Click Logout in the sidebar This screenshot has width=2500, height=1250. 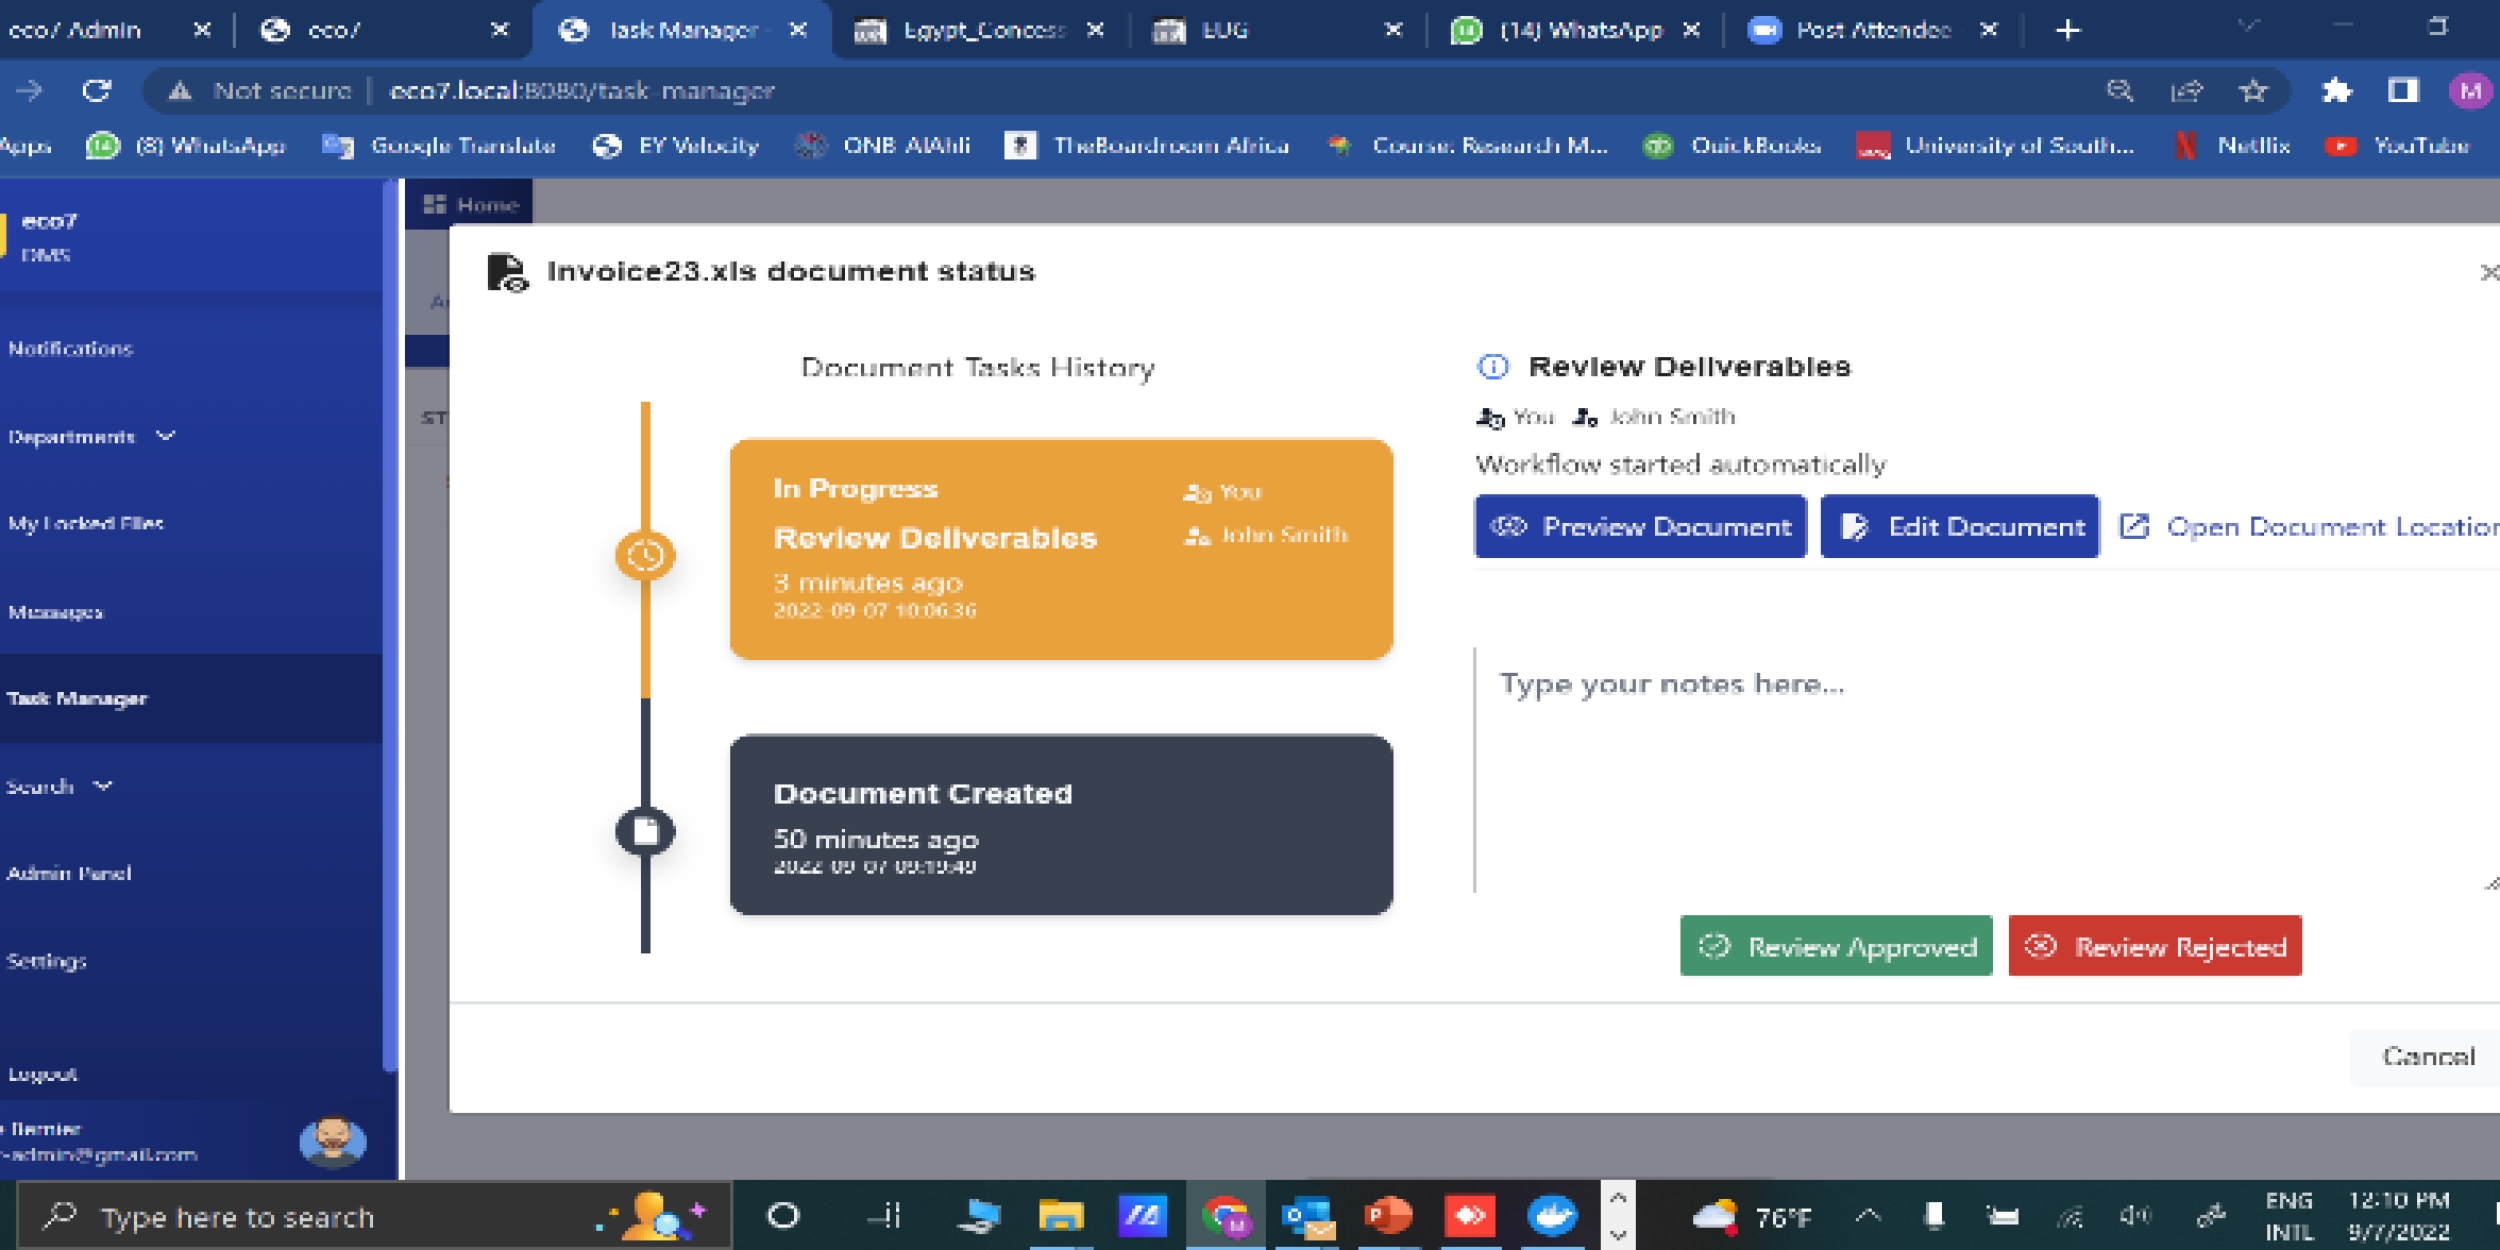pos(43,1074)
